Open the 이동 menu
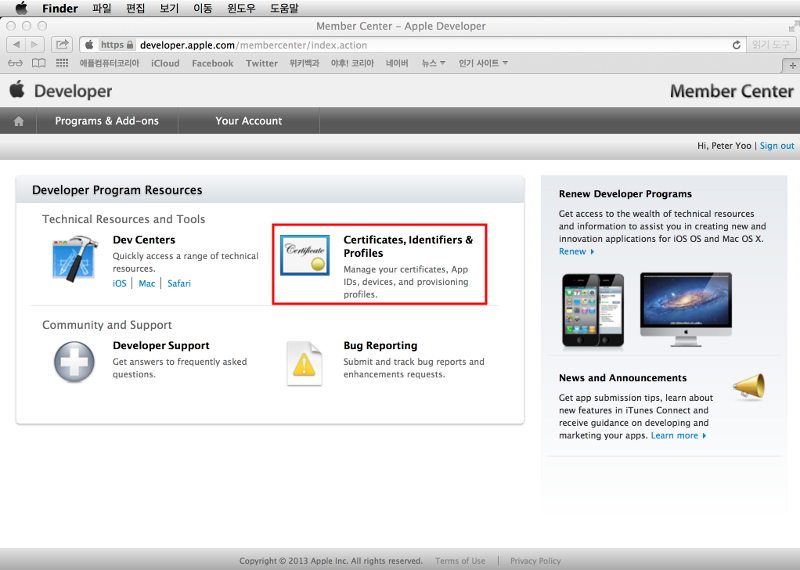Image resolution: width=800 pixels, height=570 pixels. click(x=203, y=8)
